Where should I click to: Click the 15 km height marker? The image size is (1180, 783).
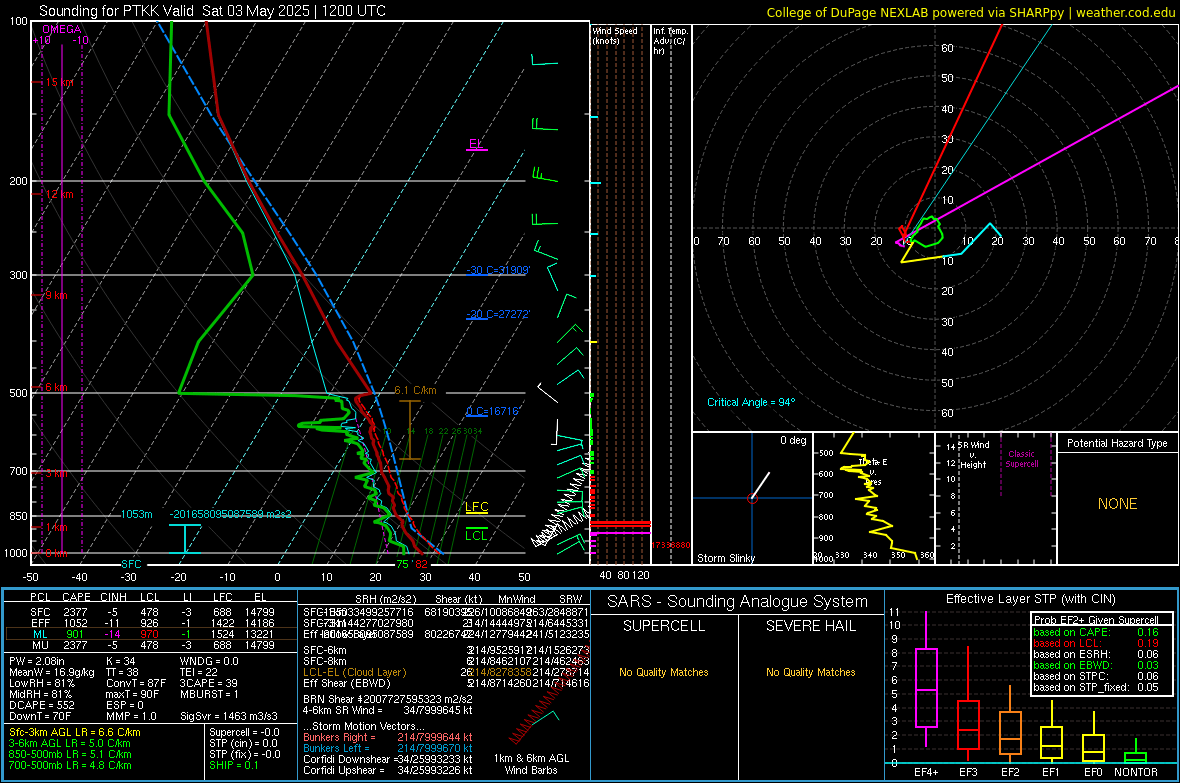pos(59,82)
